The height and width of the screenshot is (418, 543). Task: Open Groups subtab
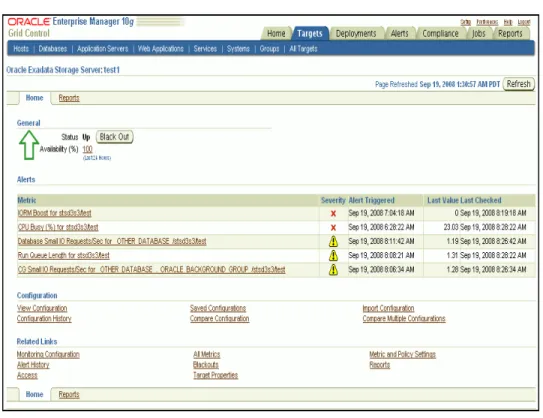pyautogui.click(x=269, y=49)
